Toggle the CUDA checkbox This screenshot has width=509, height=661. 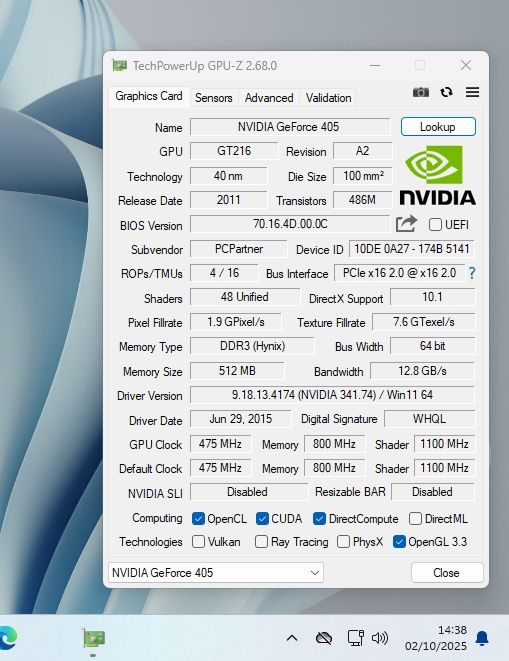[262, 519]
